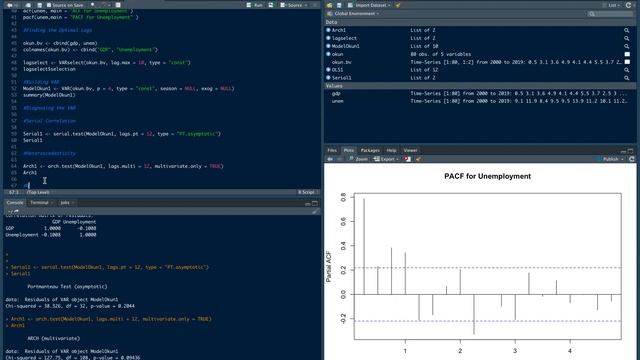Screen dimensions: 640x360
Task: Click line with Arch1 <- arch.test in editor
Action: 123,166
